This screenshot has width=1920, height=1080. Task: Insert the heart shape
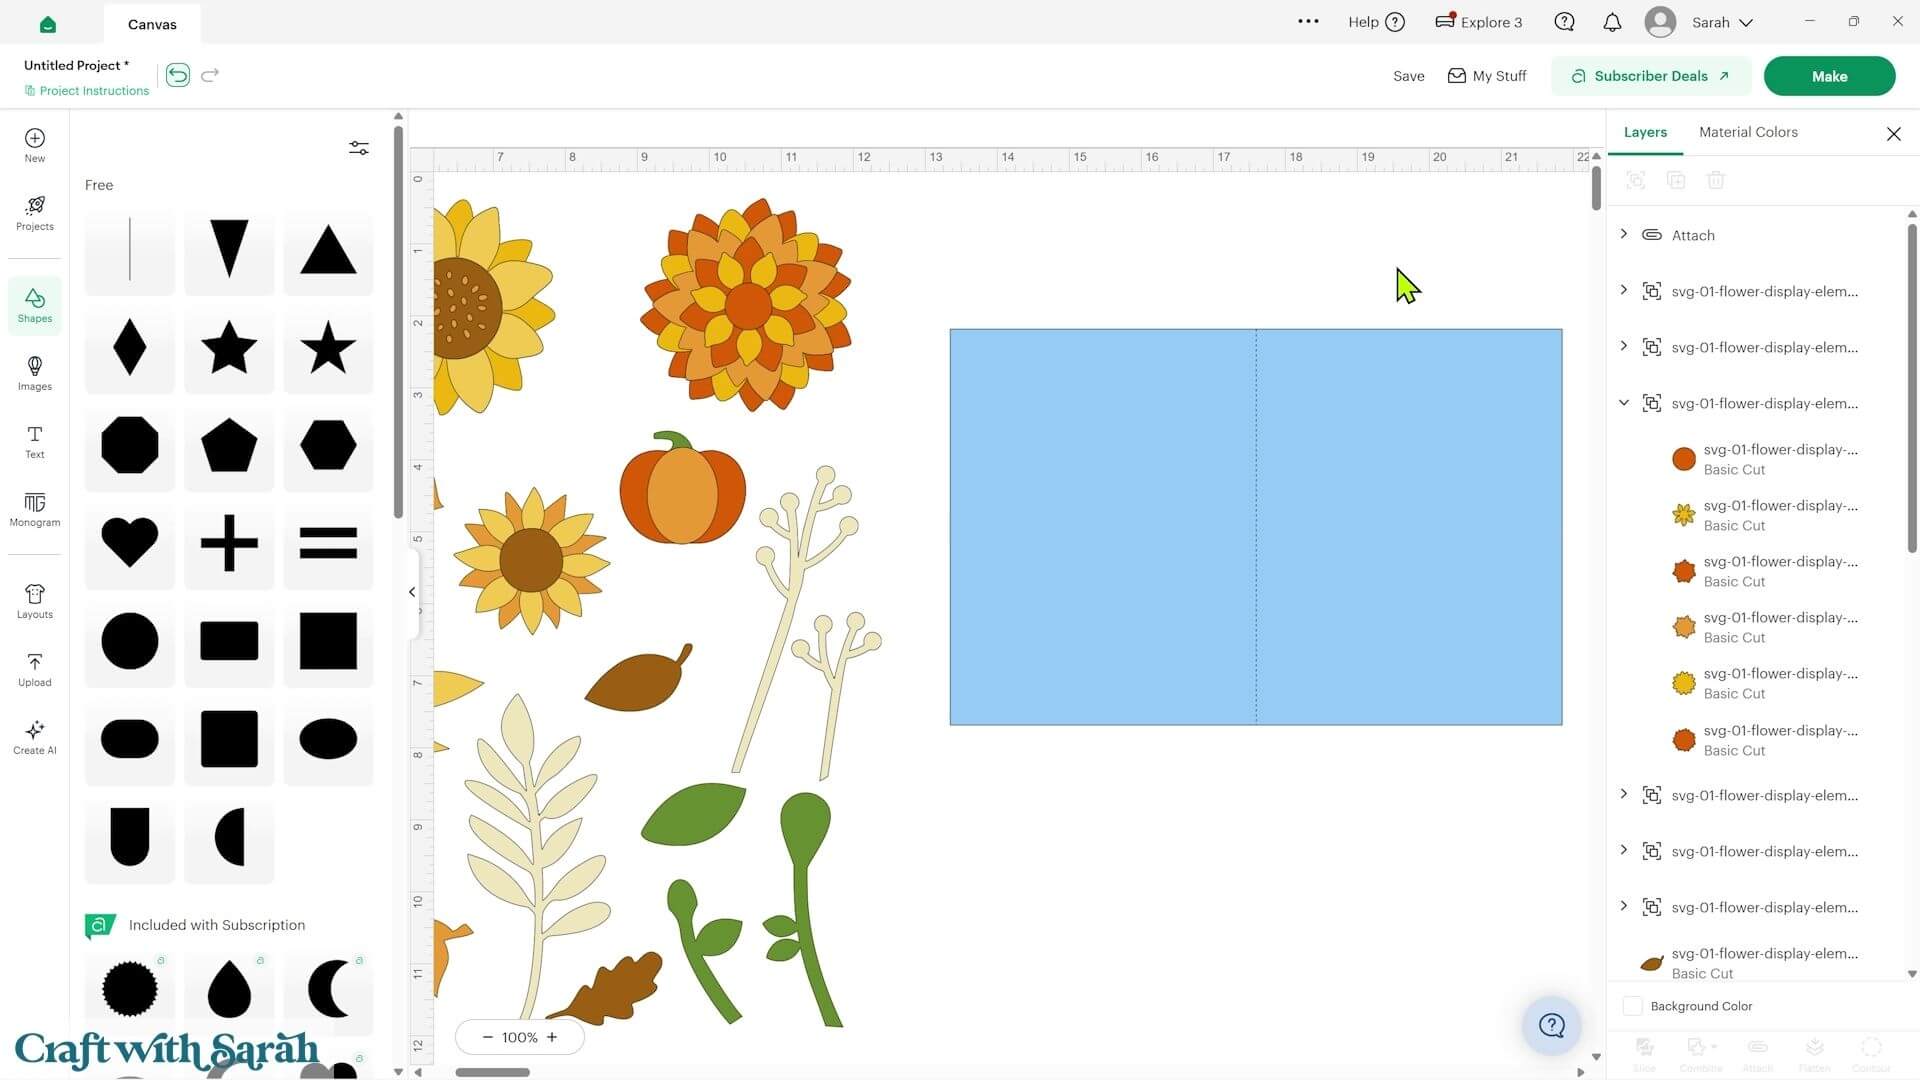[x=130, y=543]
